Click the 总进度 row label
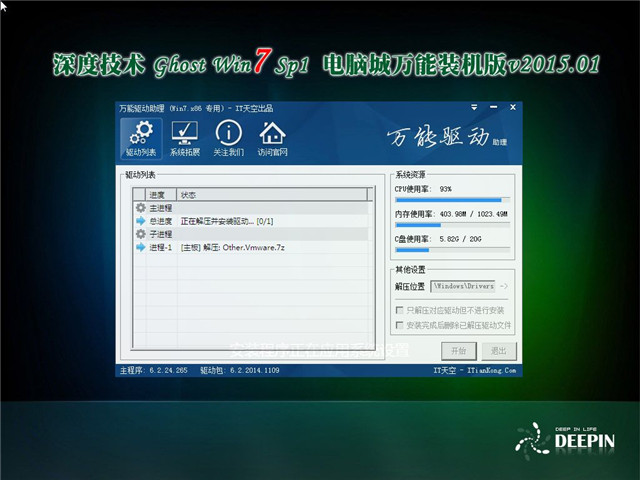Screen dimensions: 640x480 point(160,221)
